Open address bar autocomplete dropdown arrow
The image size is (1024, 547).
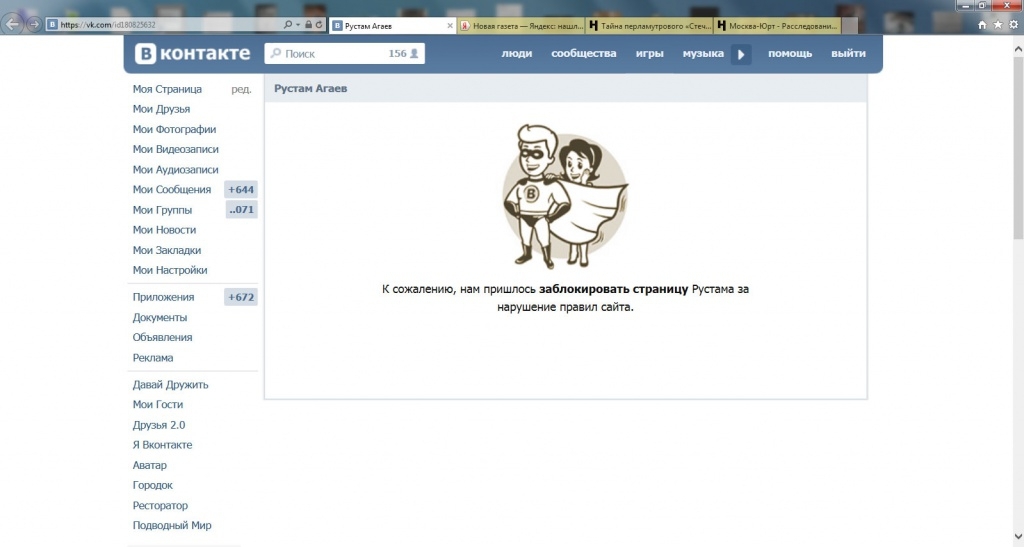pyautogui.click(x=298, y=25)
